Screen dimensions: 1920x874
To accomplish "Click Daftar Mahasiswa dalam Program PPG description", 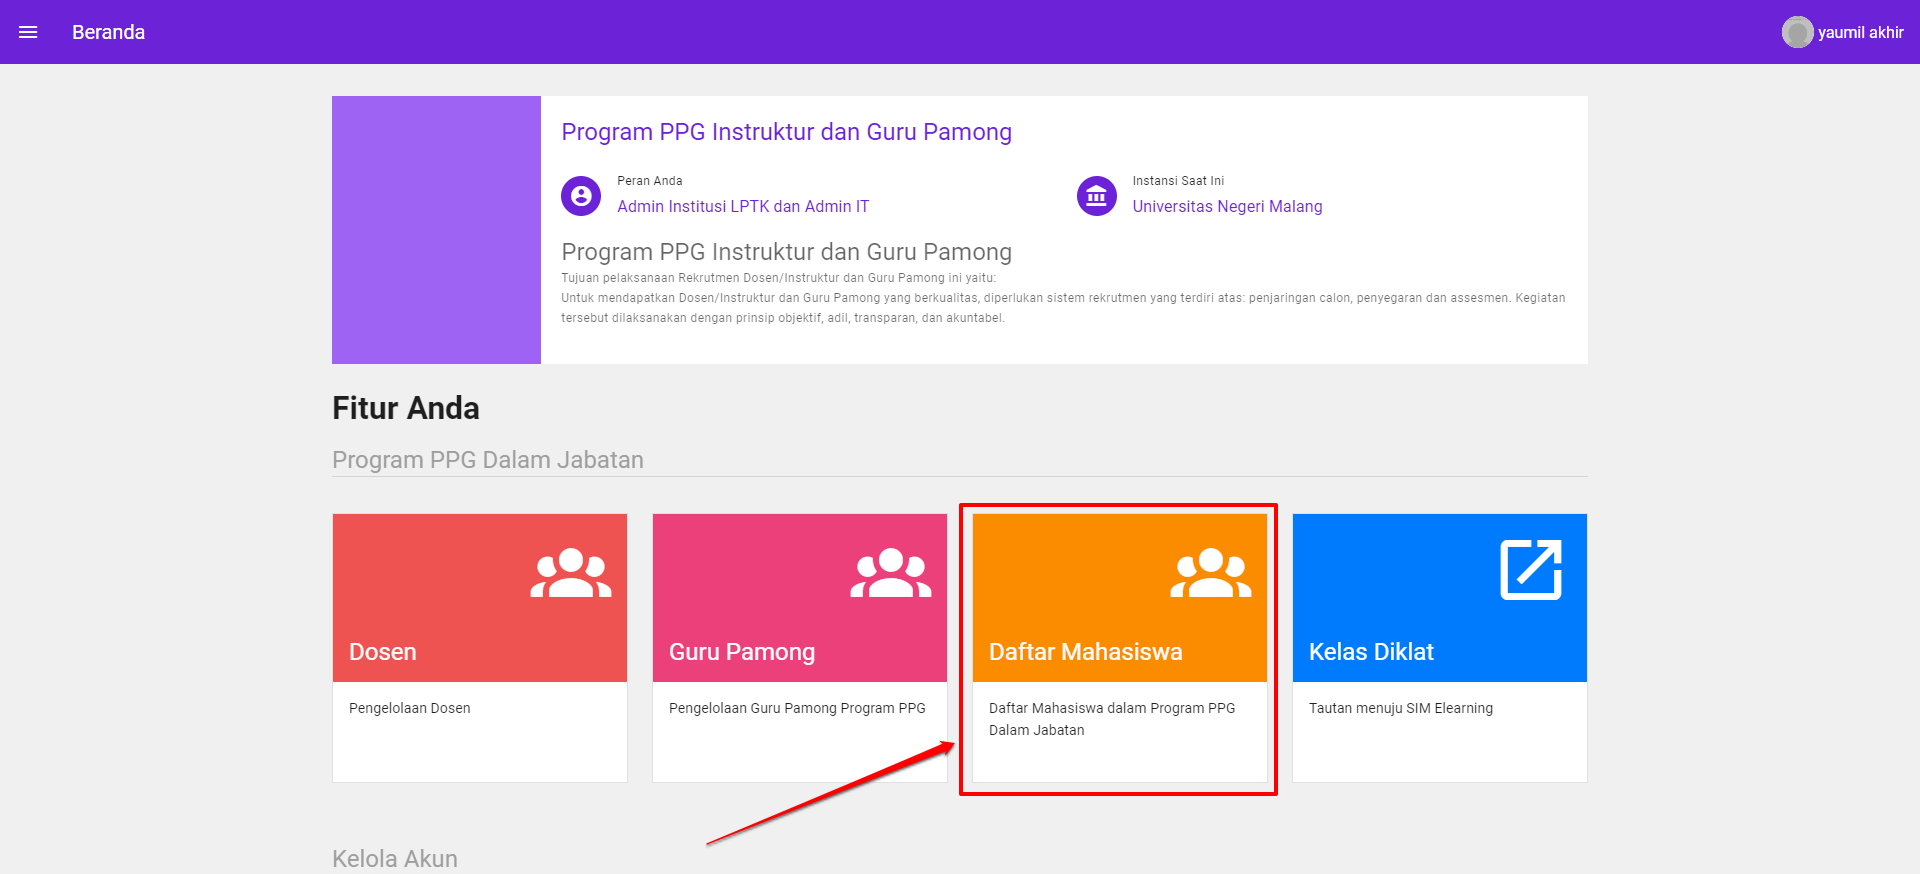I will pyautogui.click(x=1112, y=719).
